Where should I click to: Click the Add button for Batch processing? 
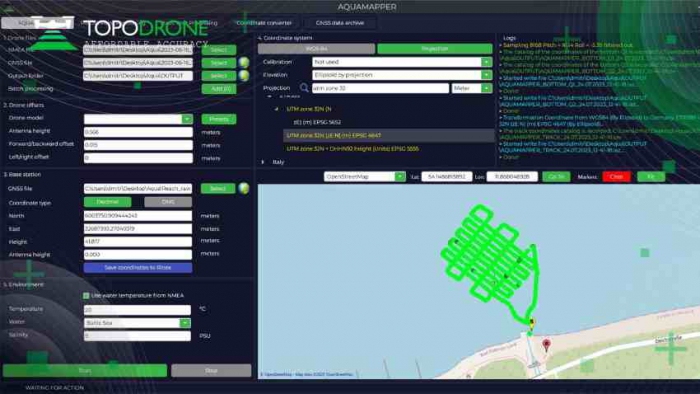(219, 89)
